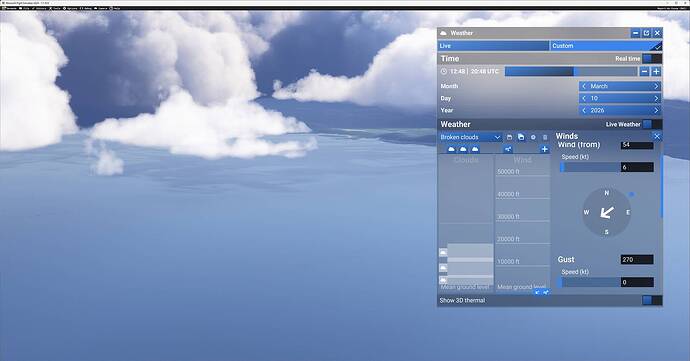Open the Broken clouds preset dropdown
Viewport: 690px width, 361px height.
coord(470,137)
